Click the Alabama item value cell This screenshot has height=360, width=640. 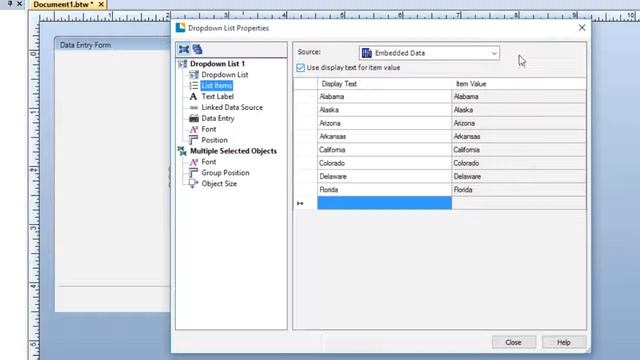point(519,97)
